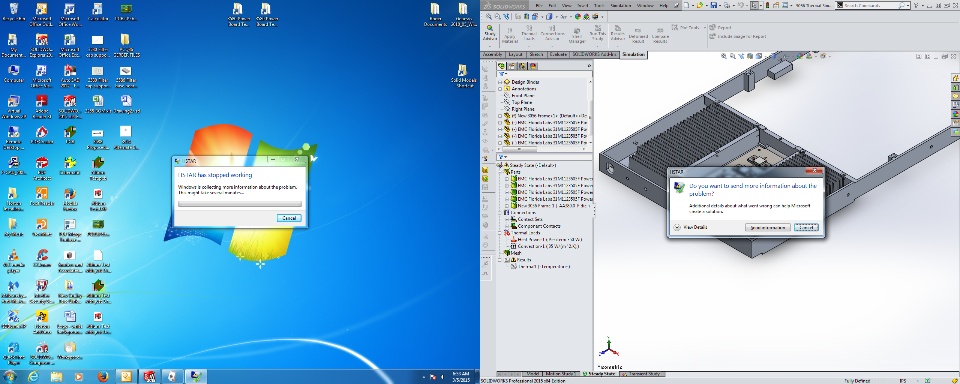This screenshot has height=384, width=960.
Task: Click Cancel in the send information dialog
Action: [806, 227]
